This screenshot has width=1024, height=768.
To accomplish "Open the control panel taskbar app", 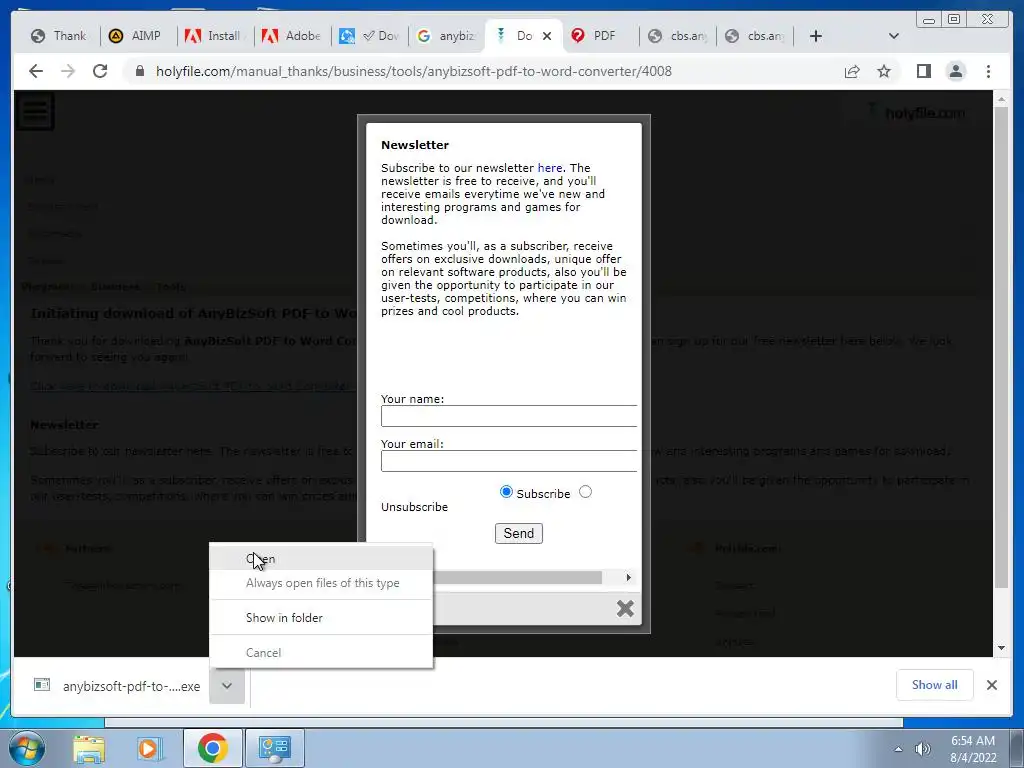I will coord(274,748).
